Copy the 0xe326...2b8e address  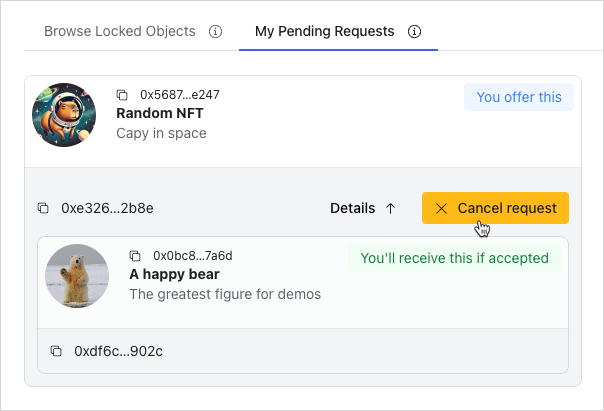coord(43,208)
